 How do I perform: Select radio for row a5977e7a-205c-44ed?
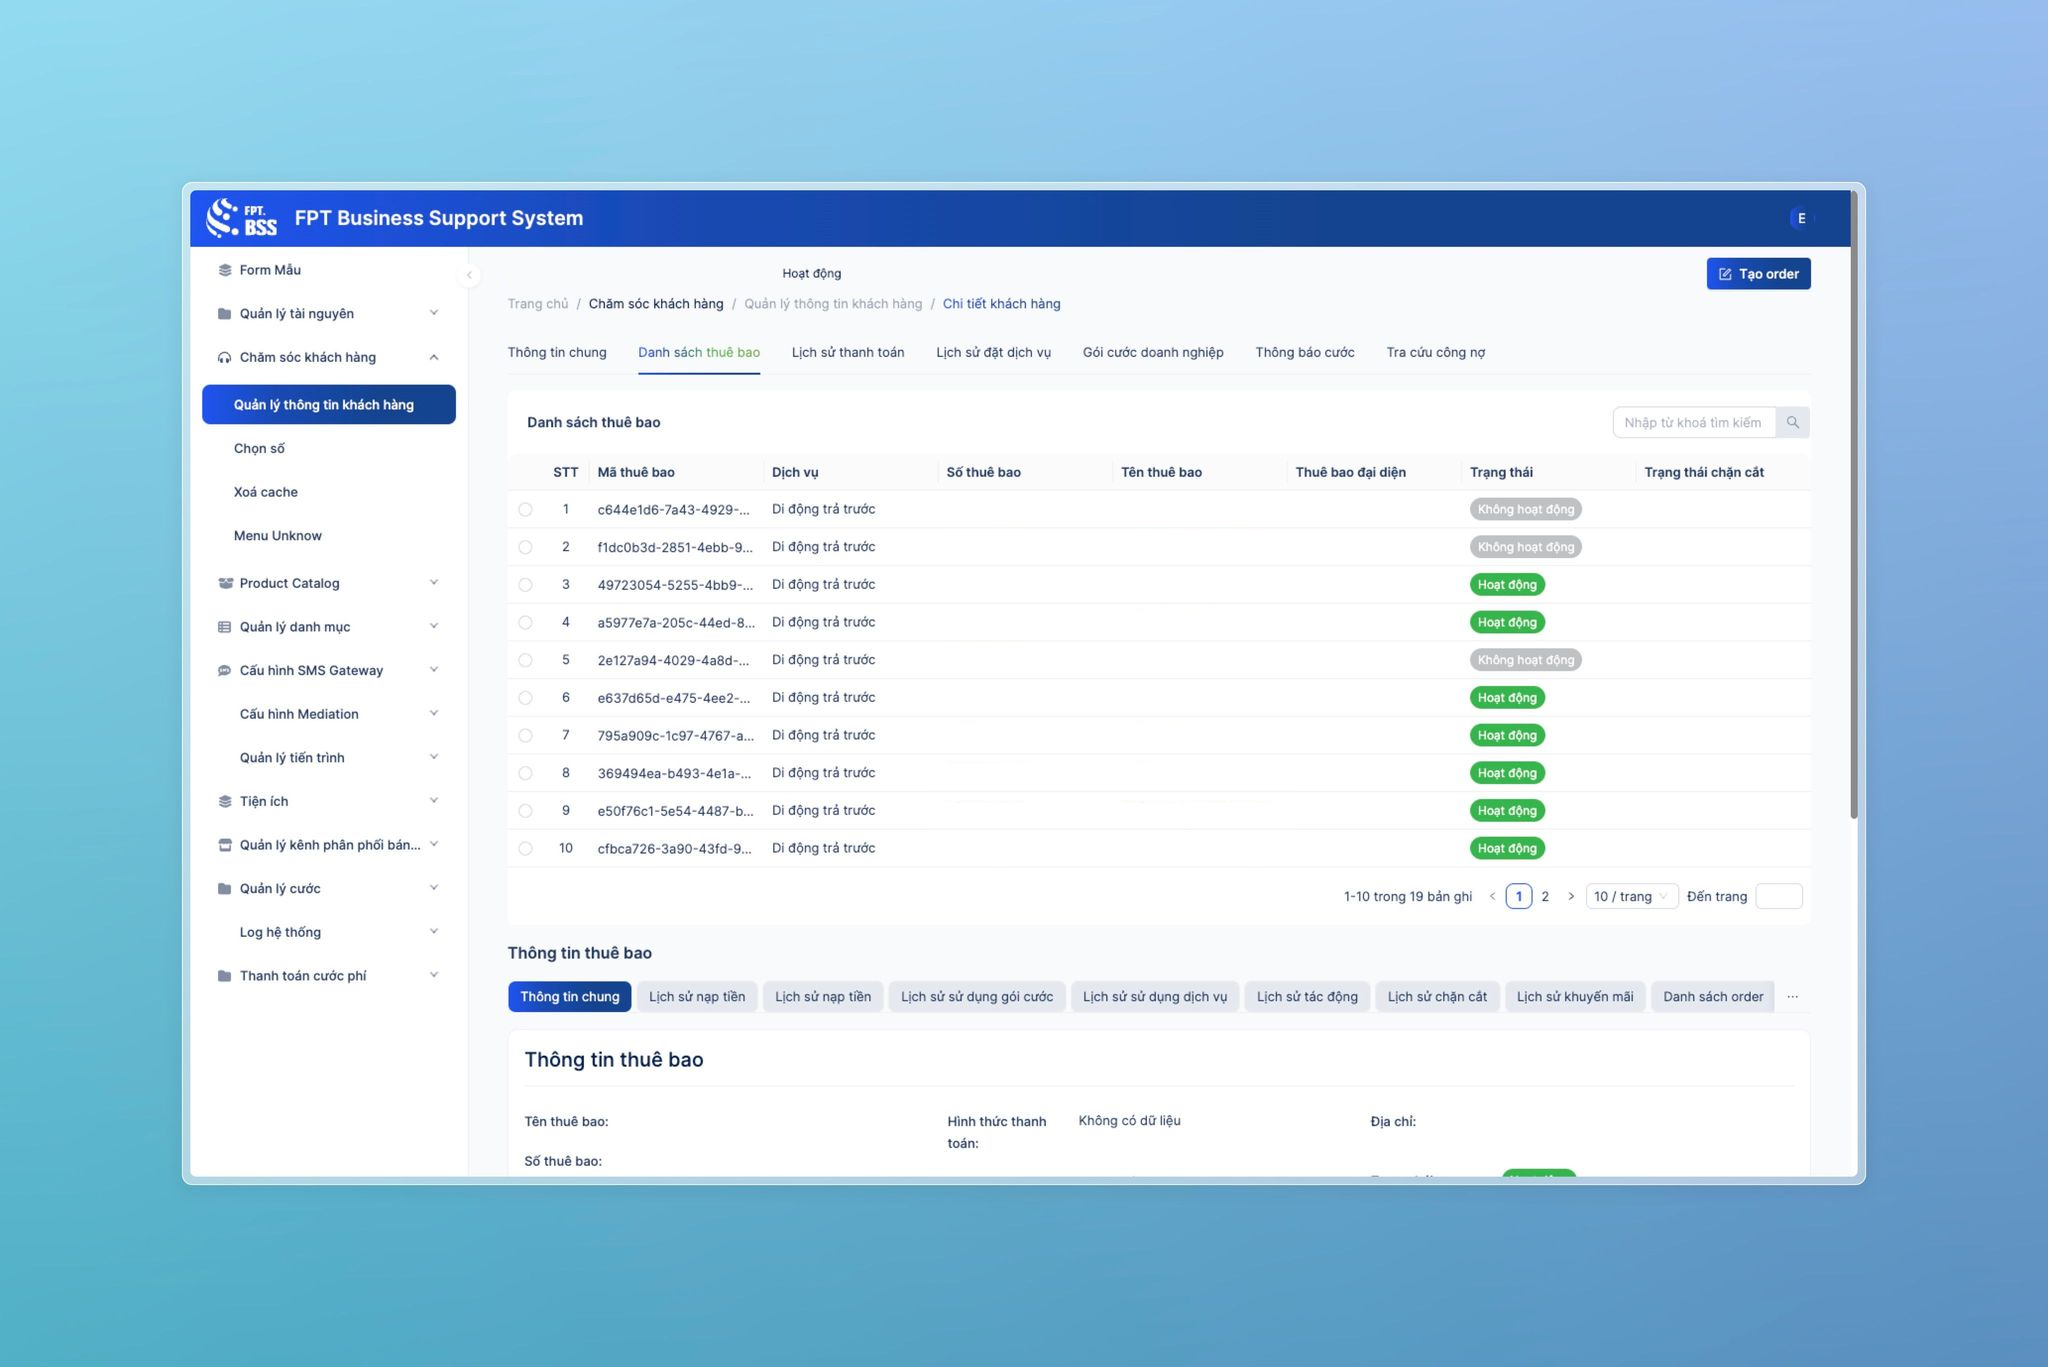[x=525, y=623]
